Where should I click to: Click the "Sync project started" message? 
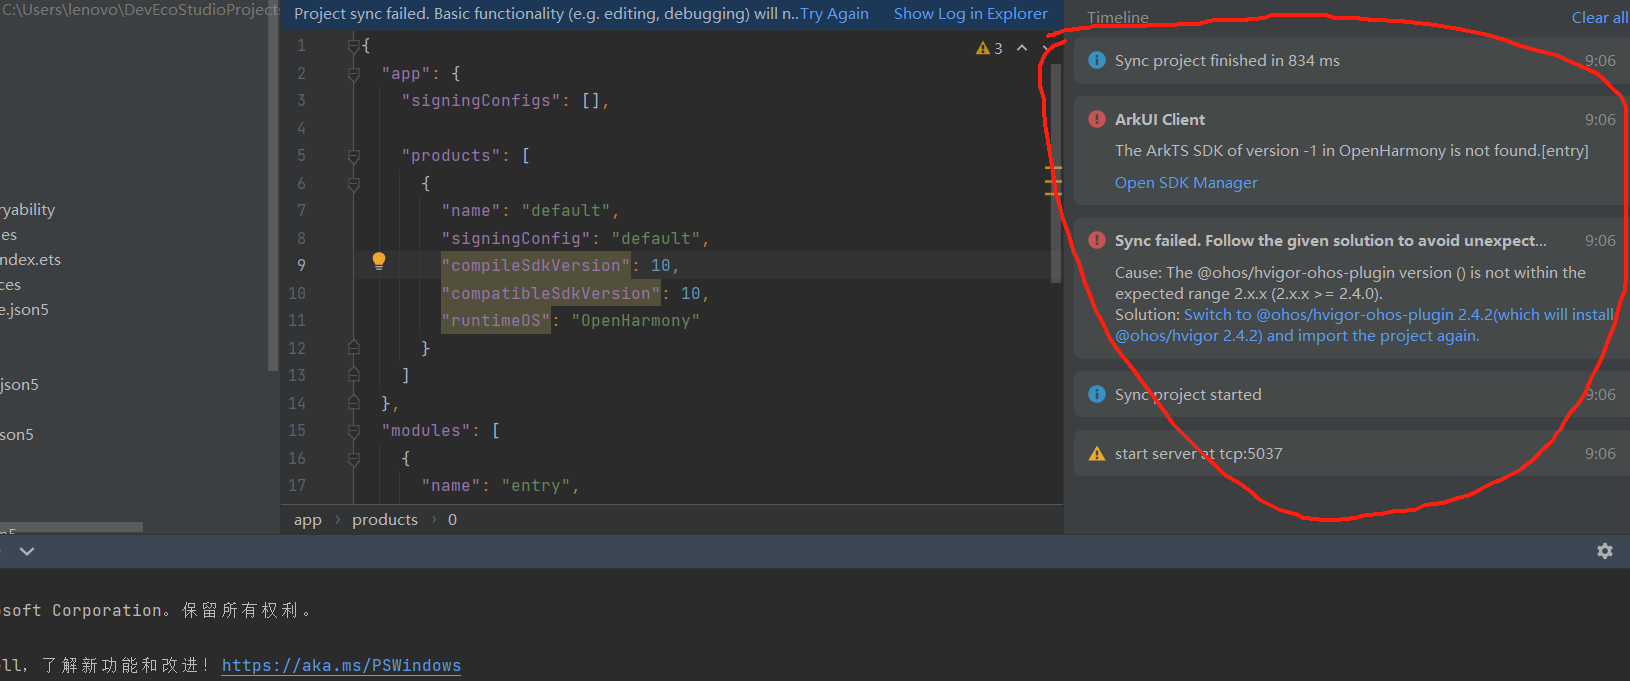point(1188,394)
